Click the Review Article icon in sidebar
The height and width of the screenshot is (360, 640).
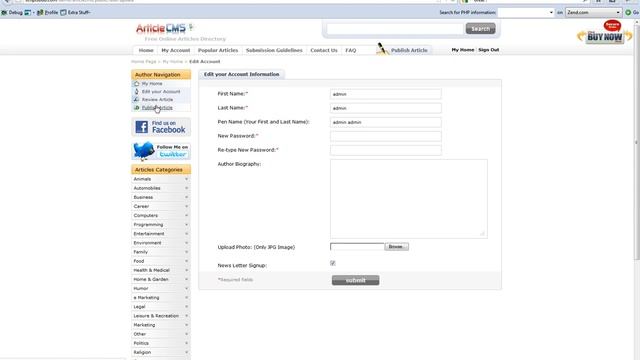click(x=137, y=100)
